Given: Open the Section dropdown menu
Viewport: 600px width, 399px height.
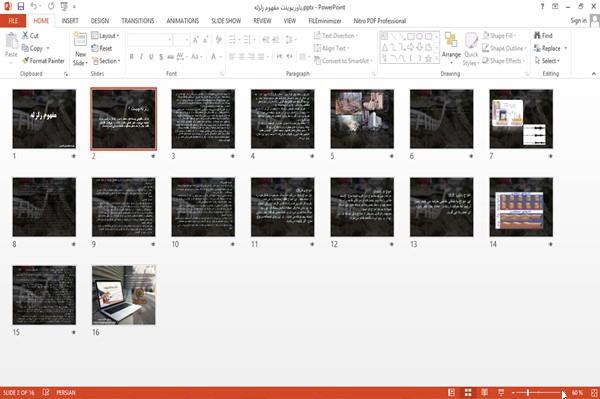Looking at the screenshot, I should tap(106, 61).
